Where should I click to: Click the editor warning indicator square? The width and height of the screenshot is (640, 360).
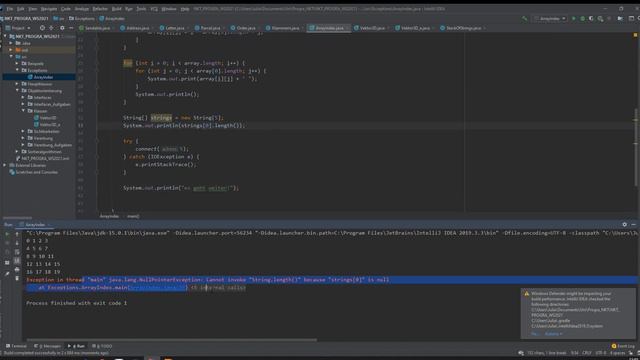coord(635,36)
